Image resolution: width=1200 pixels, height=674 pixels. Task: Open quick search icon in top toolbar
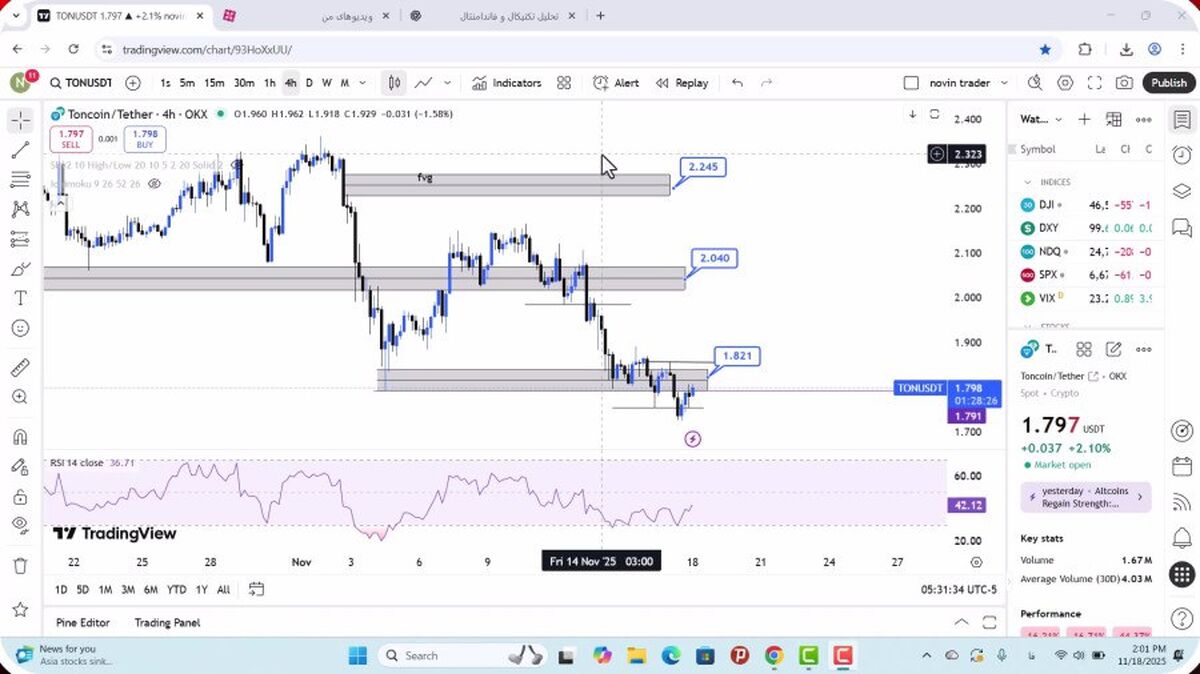(x=1034, y=83)
